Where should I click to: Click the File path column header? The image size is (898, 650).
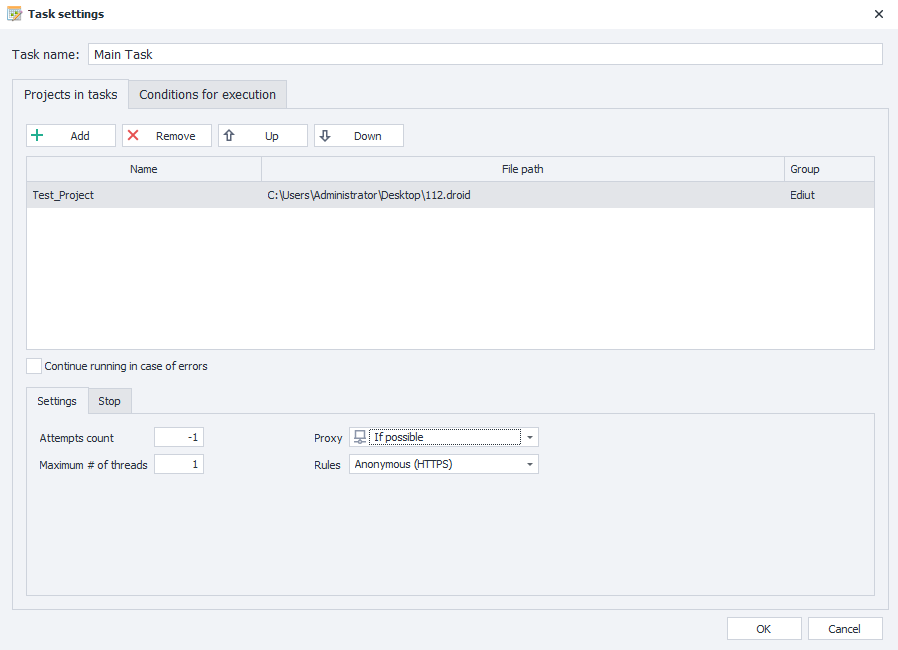click(522, 168)
